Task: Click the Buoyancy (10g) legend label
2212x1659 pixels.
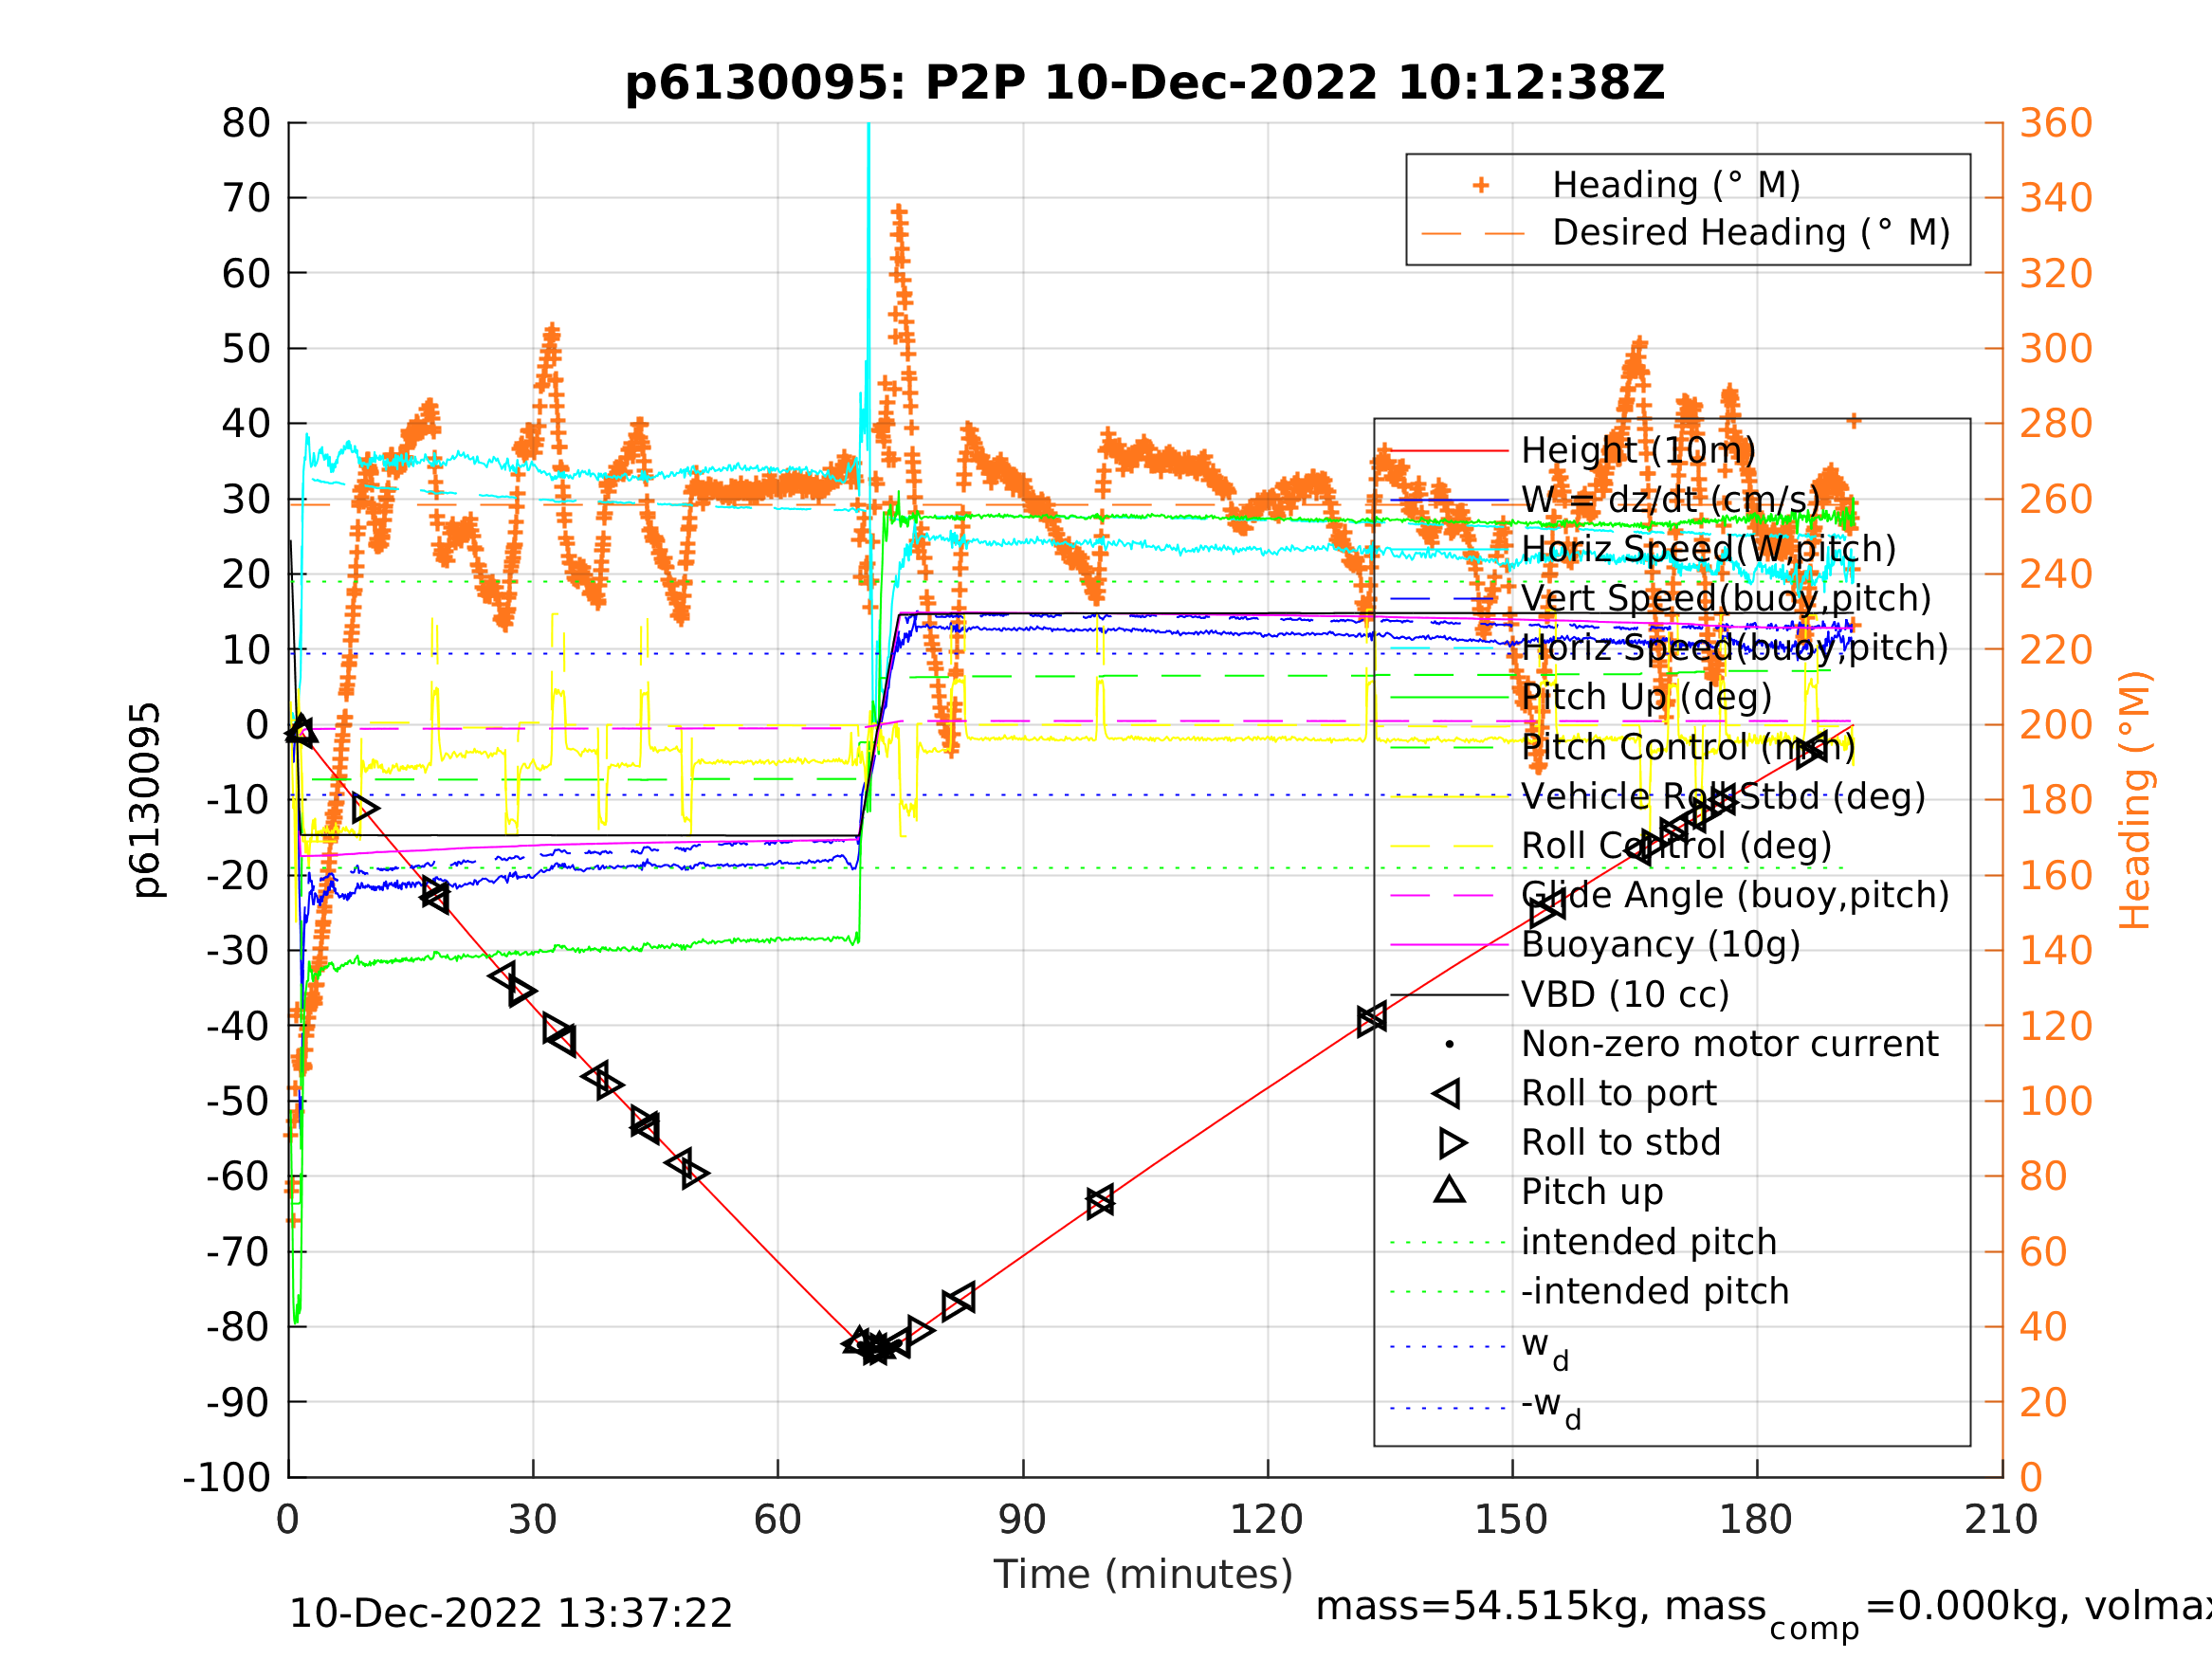Action: pos(1660,945)
